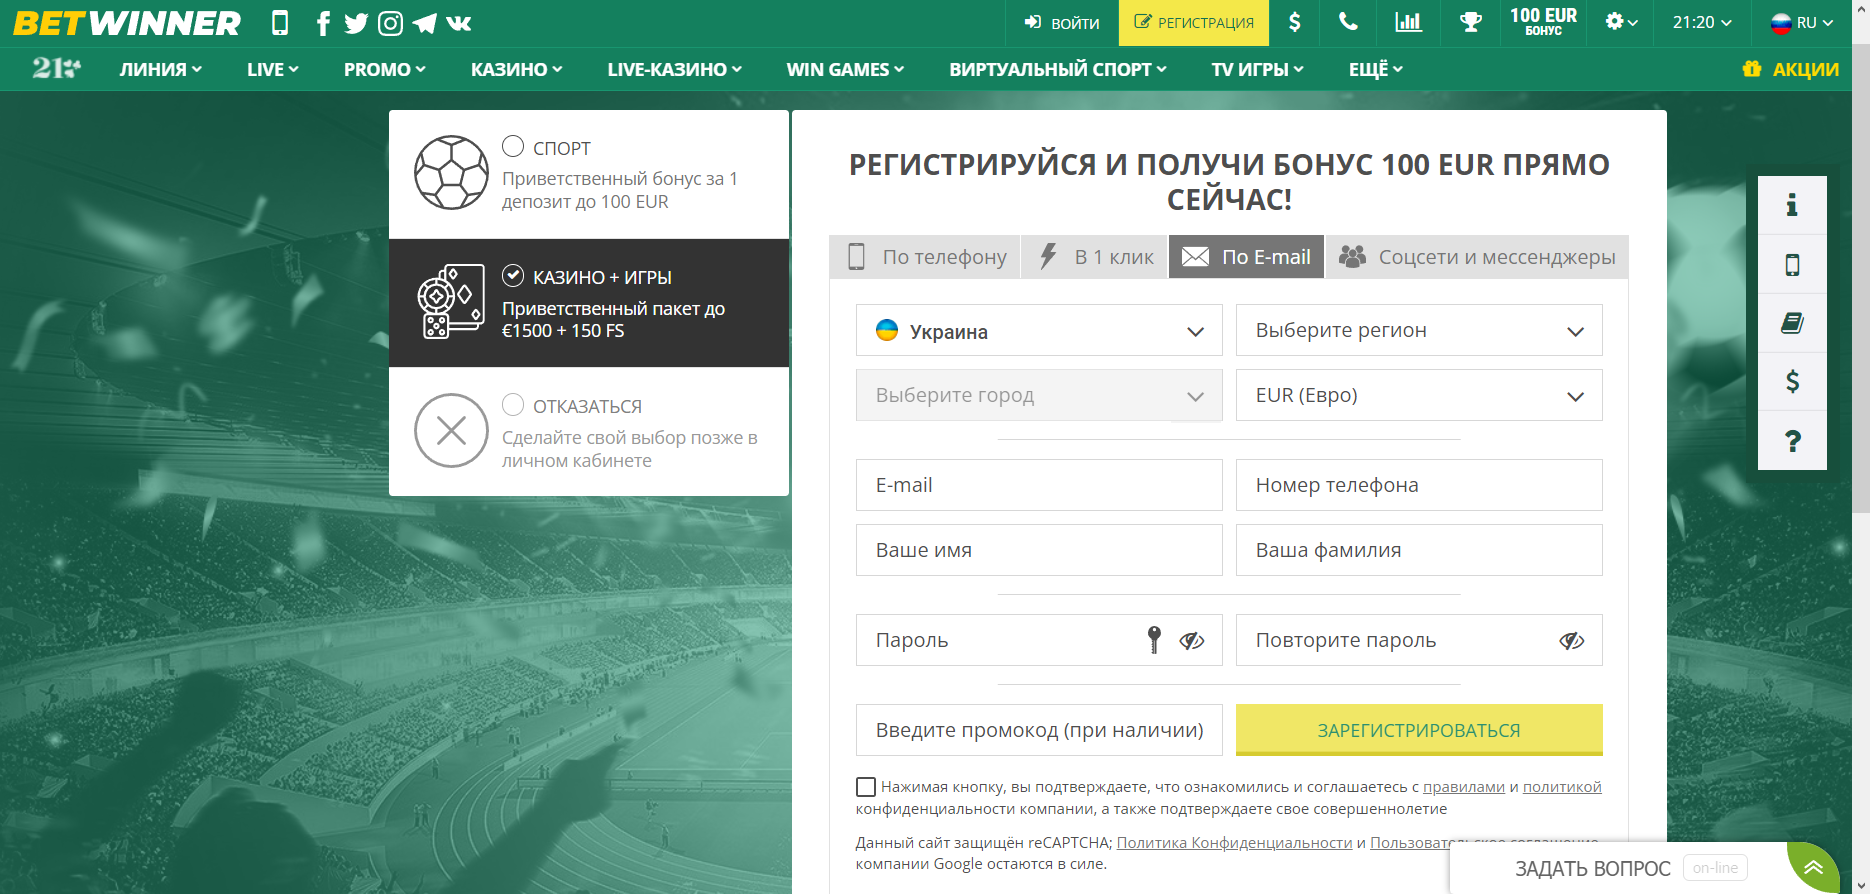Click the soccer ball sport bonus icon
The image size is (1870, 894).
click(451, 173)
